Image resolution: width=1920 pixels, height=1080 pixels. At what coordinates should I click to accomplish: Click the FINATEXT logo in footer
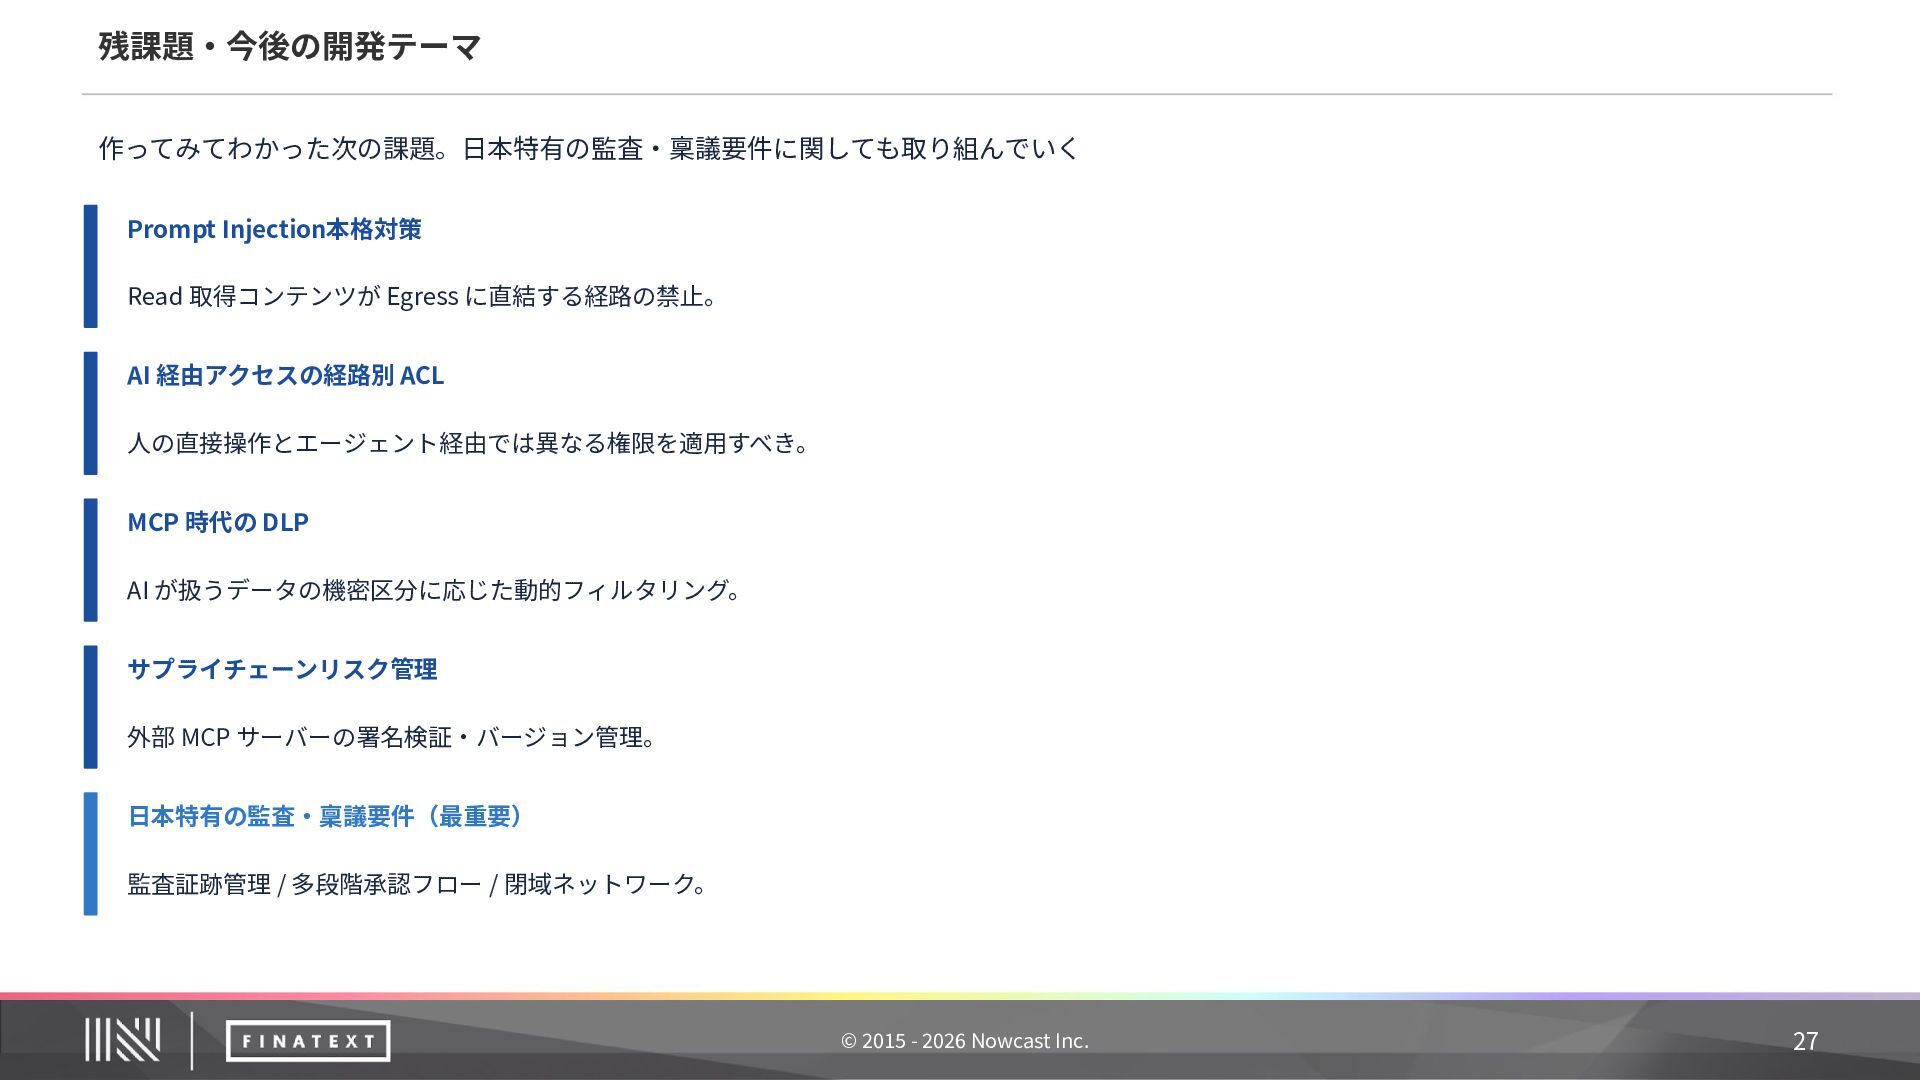point(307,1041)
